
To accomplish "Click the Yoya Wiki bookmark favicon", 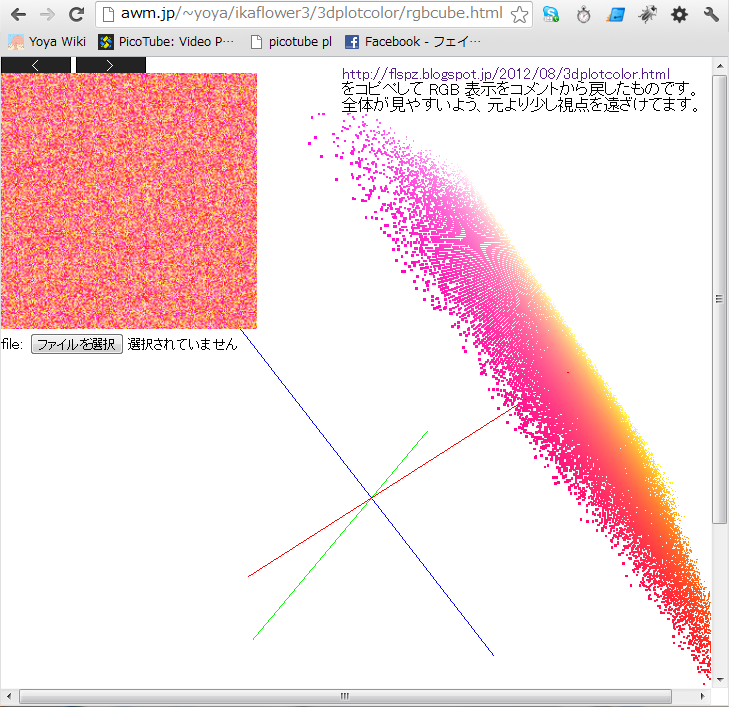I will (16, 42).
